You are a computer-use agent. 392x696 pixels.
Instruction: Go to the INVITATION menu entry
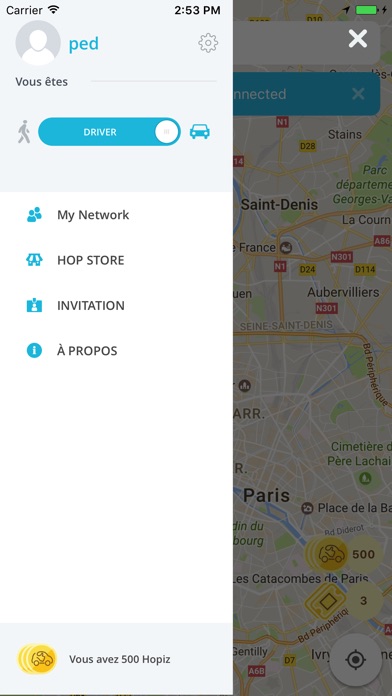click(116, 305)
